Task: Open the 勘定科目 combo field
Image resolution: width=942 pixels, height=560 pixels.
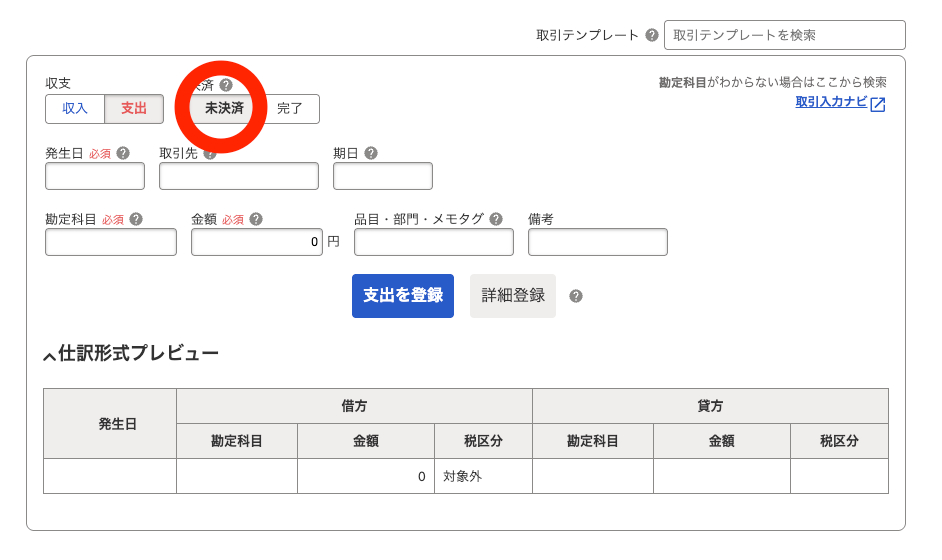Action: pos(111,242)
